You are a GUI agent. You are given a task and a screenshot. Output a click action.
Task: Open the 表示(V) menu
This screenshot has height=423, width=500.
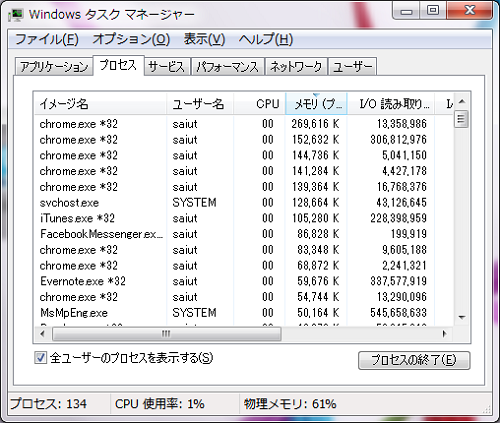click(204, 39)
